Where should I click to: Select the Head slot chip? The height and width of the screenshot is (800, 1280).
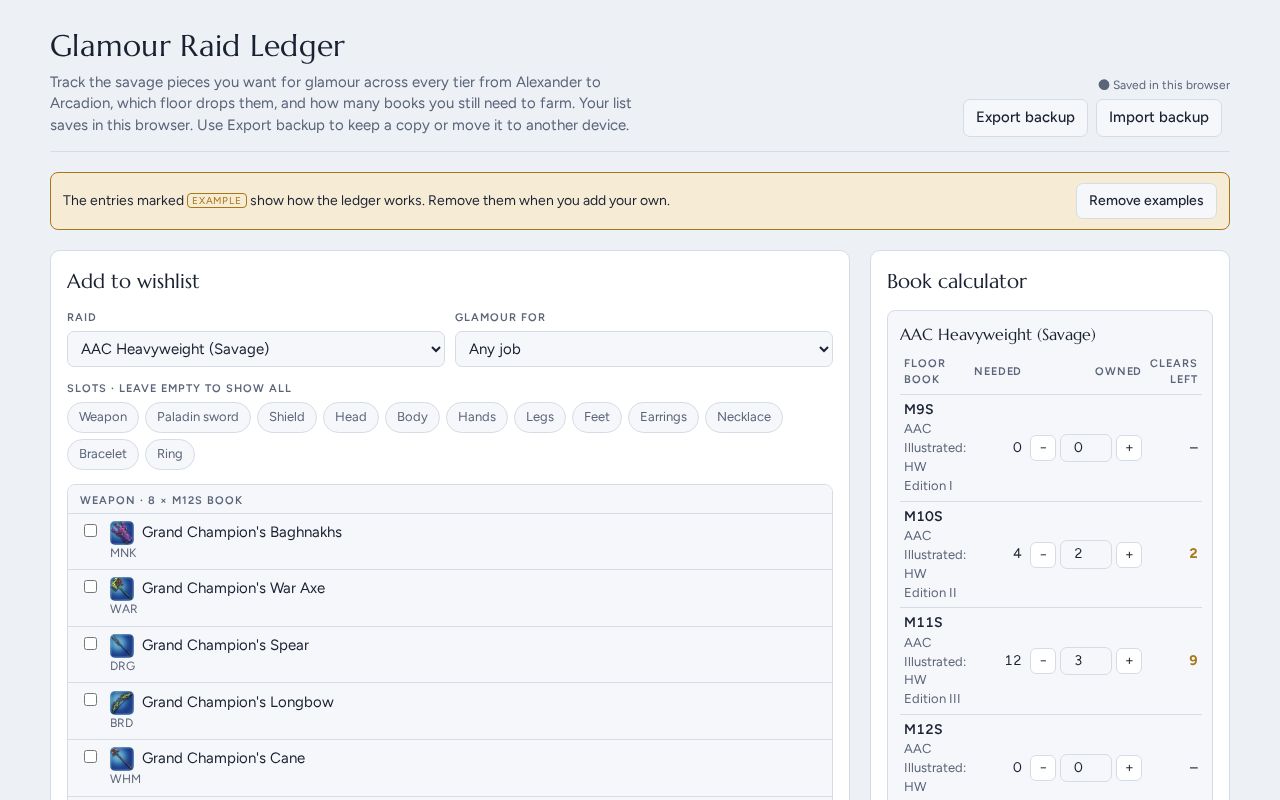[351, 417]
